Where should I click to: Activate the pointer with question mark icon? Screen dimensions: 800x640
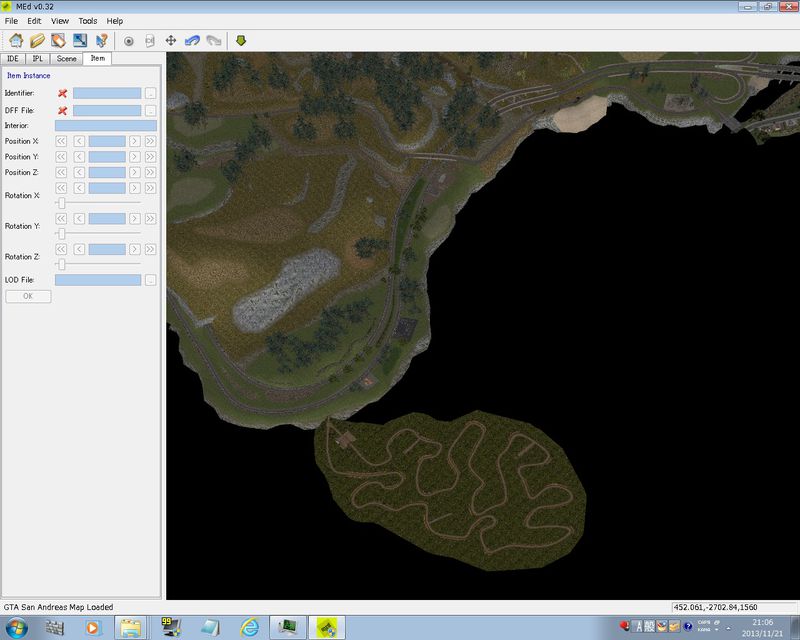(x=102, y=40)
